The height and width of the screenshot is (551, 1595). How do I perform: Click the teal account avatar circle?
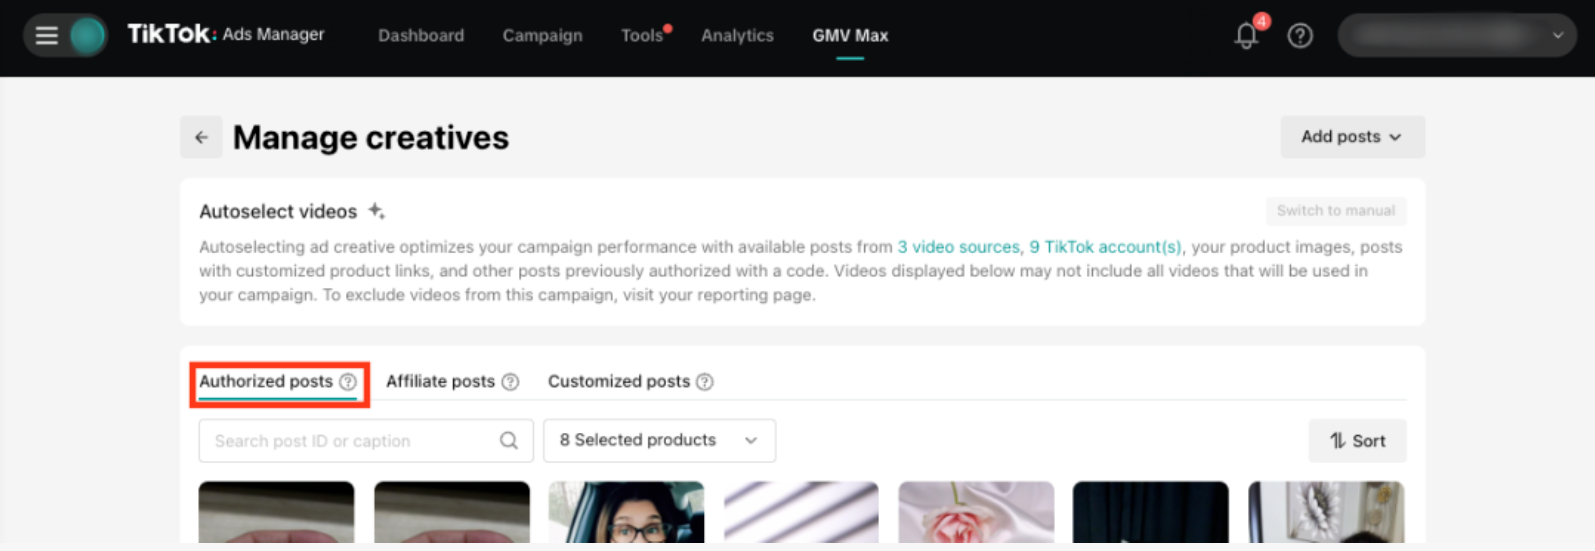[88, 36]
